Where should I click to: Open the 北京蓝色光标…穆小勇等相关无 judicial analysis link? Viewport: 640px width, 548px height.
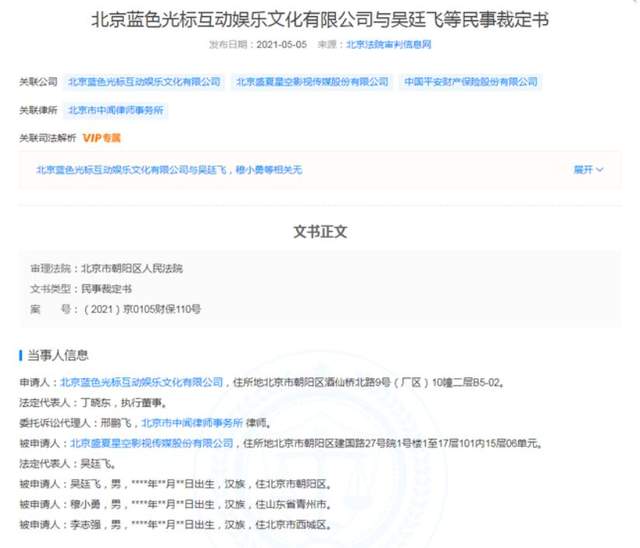[169, 170]
